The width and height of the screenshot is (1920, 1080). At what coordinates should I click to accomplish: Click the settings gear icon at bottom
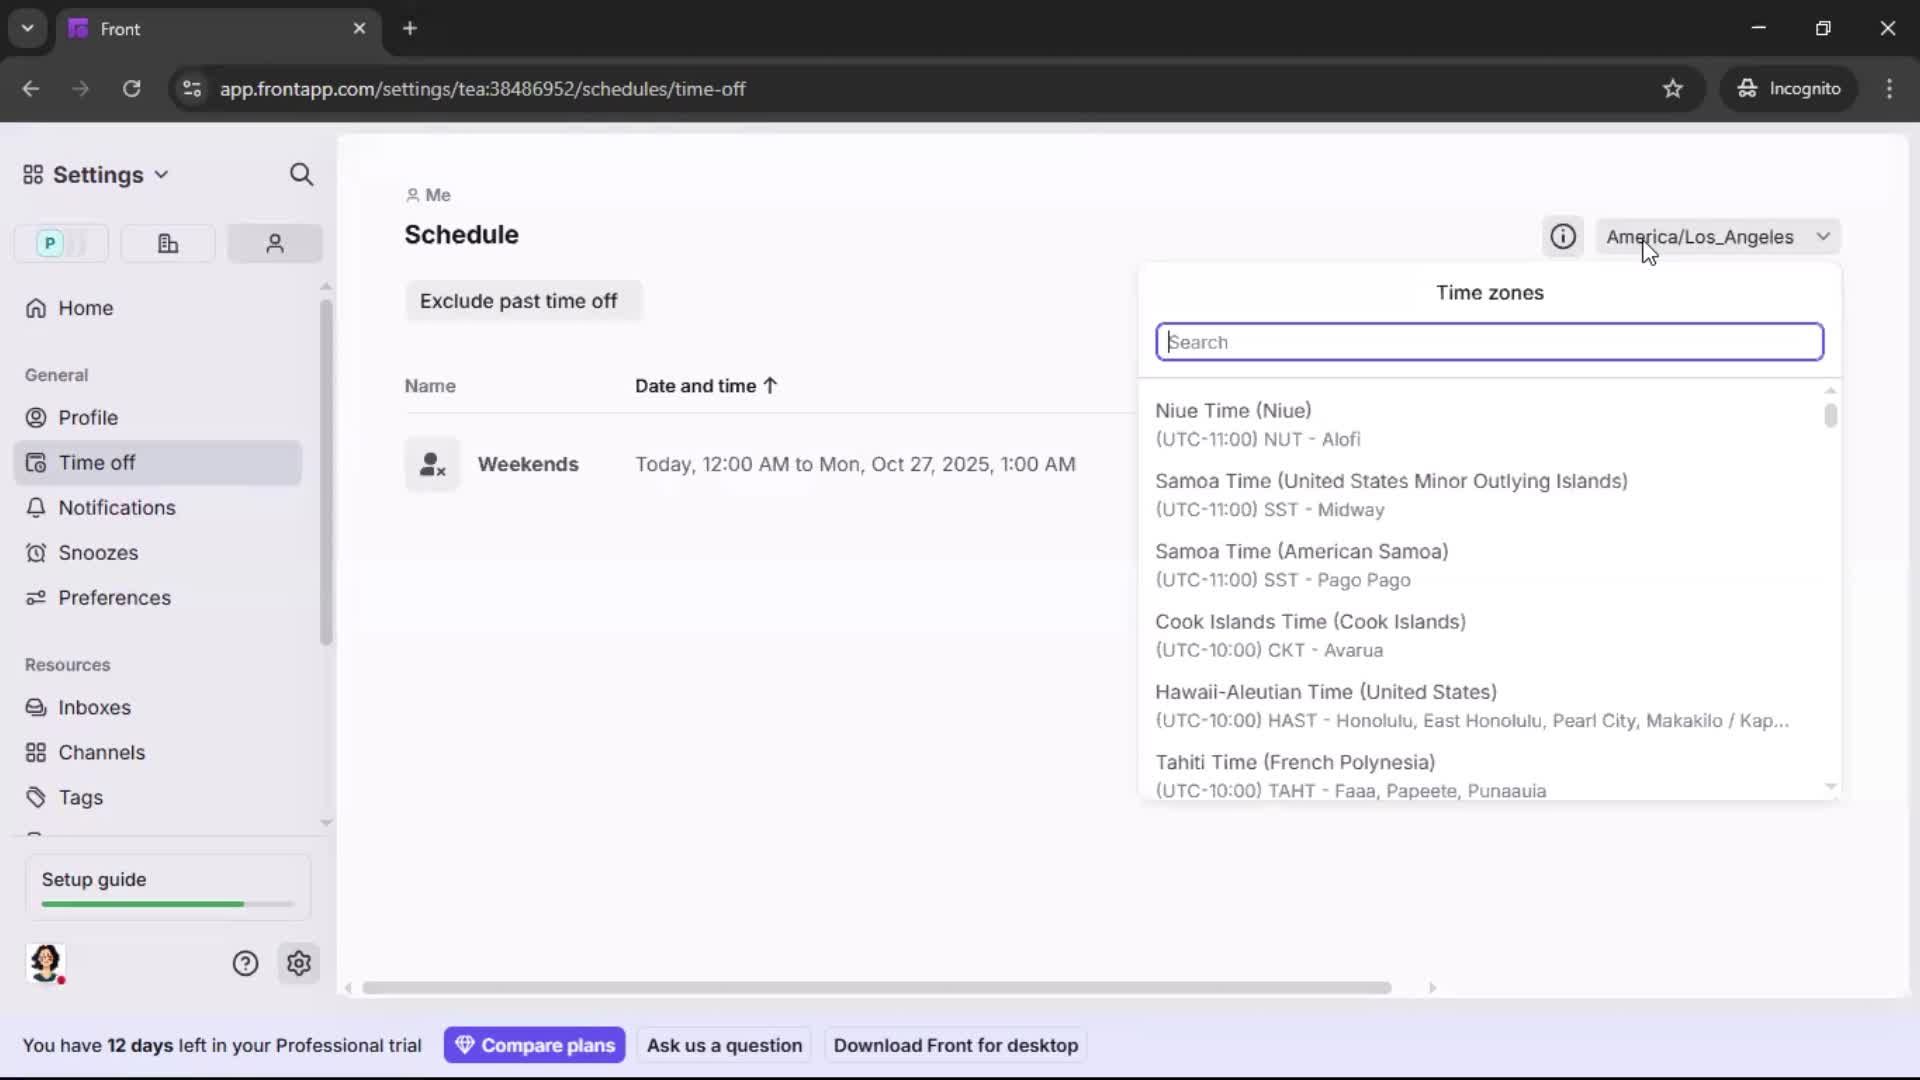299,963
